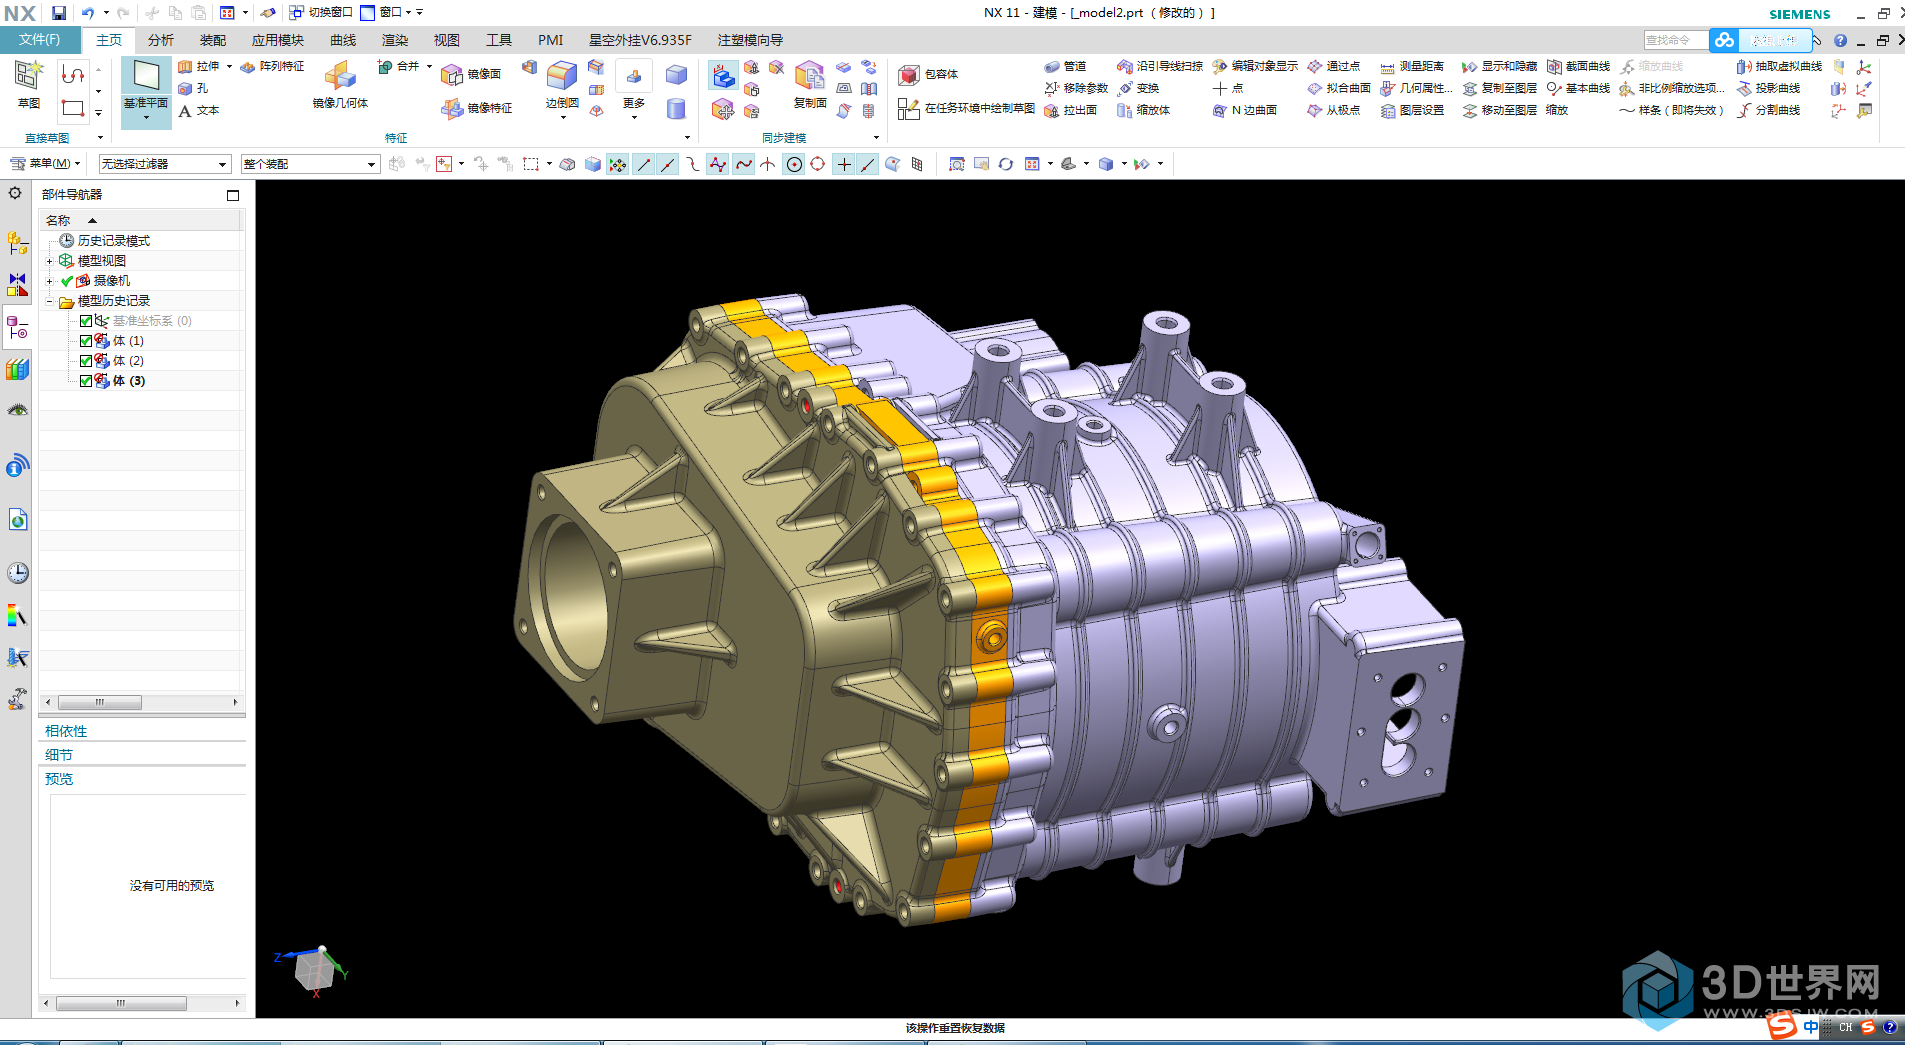Viewport: 1905px width, 1045px height.
Task: Click 在任务环境中绘制草图 button
Action: click(x=966, y=108)
